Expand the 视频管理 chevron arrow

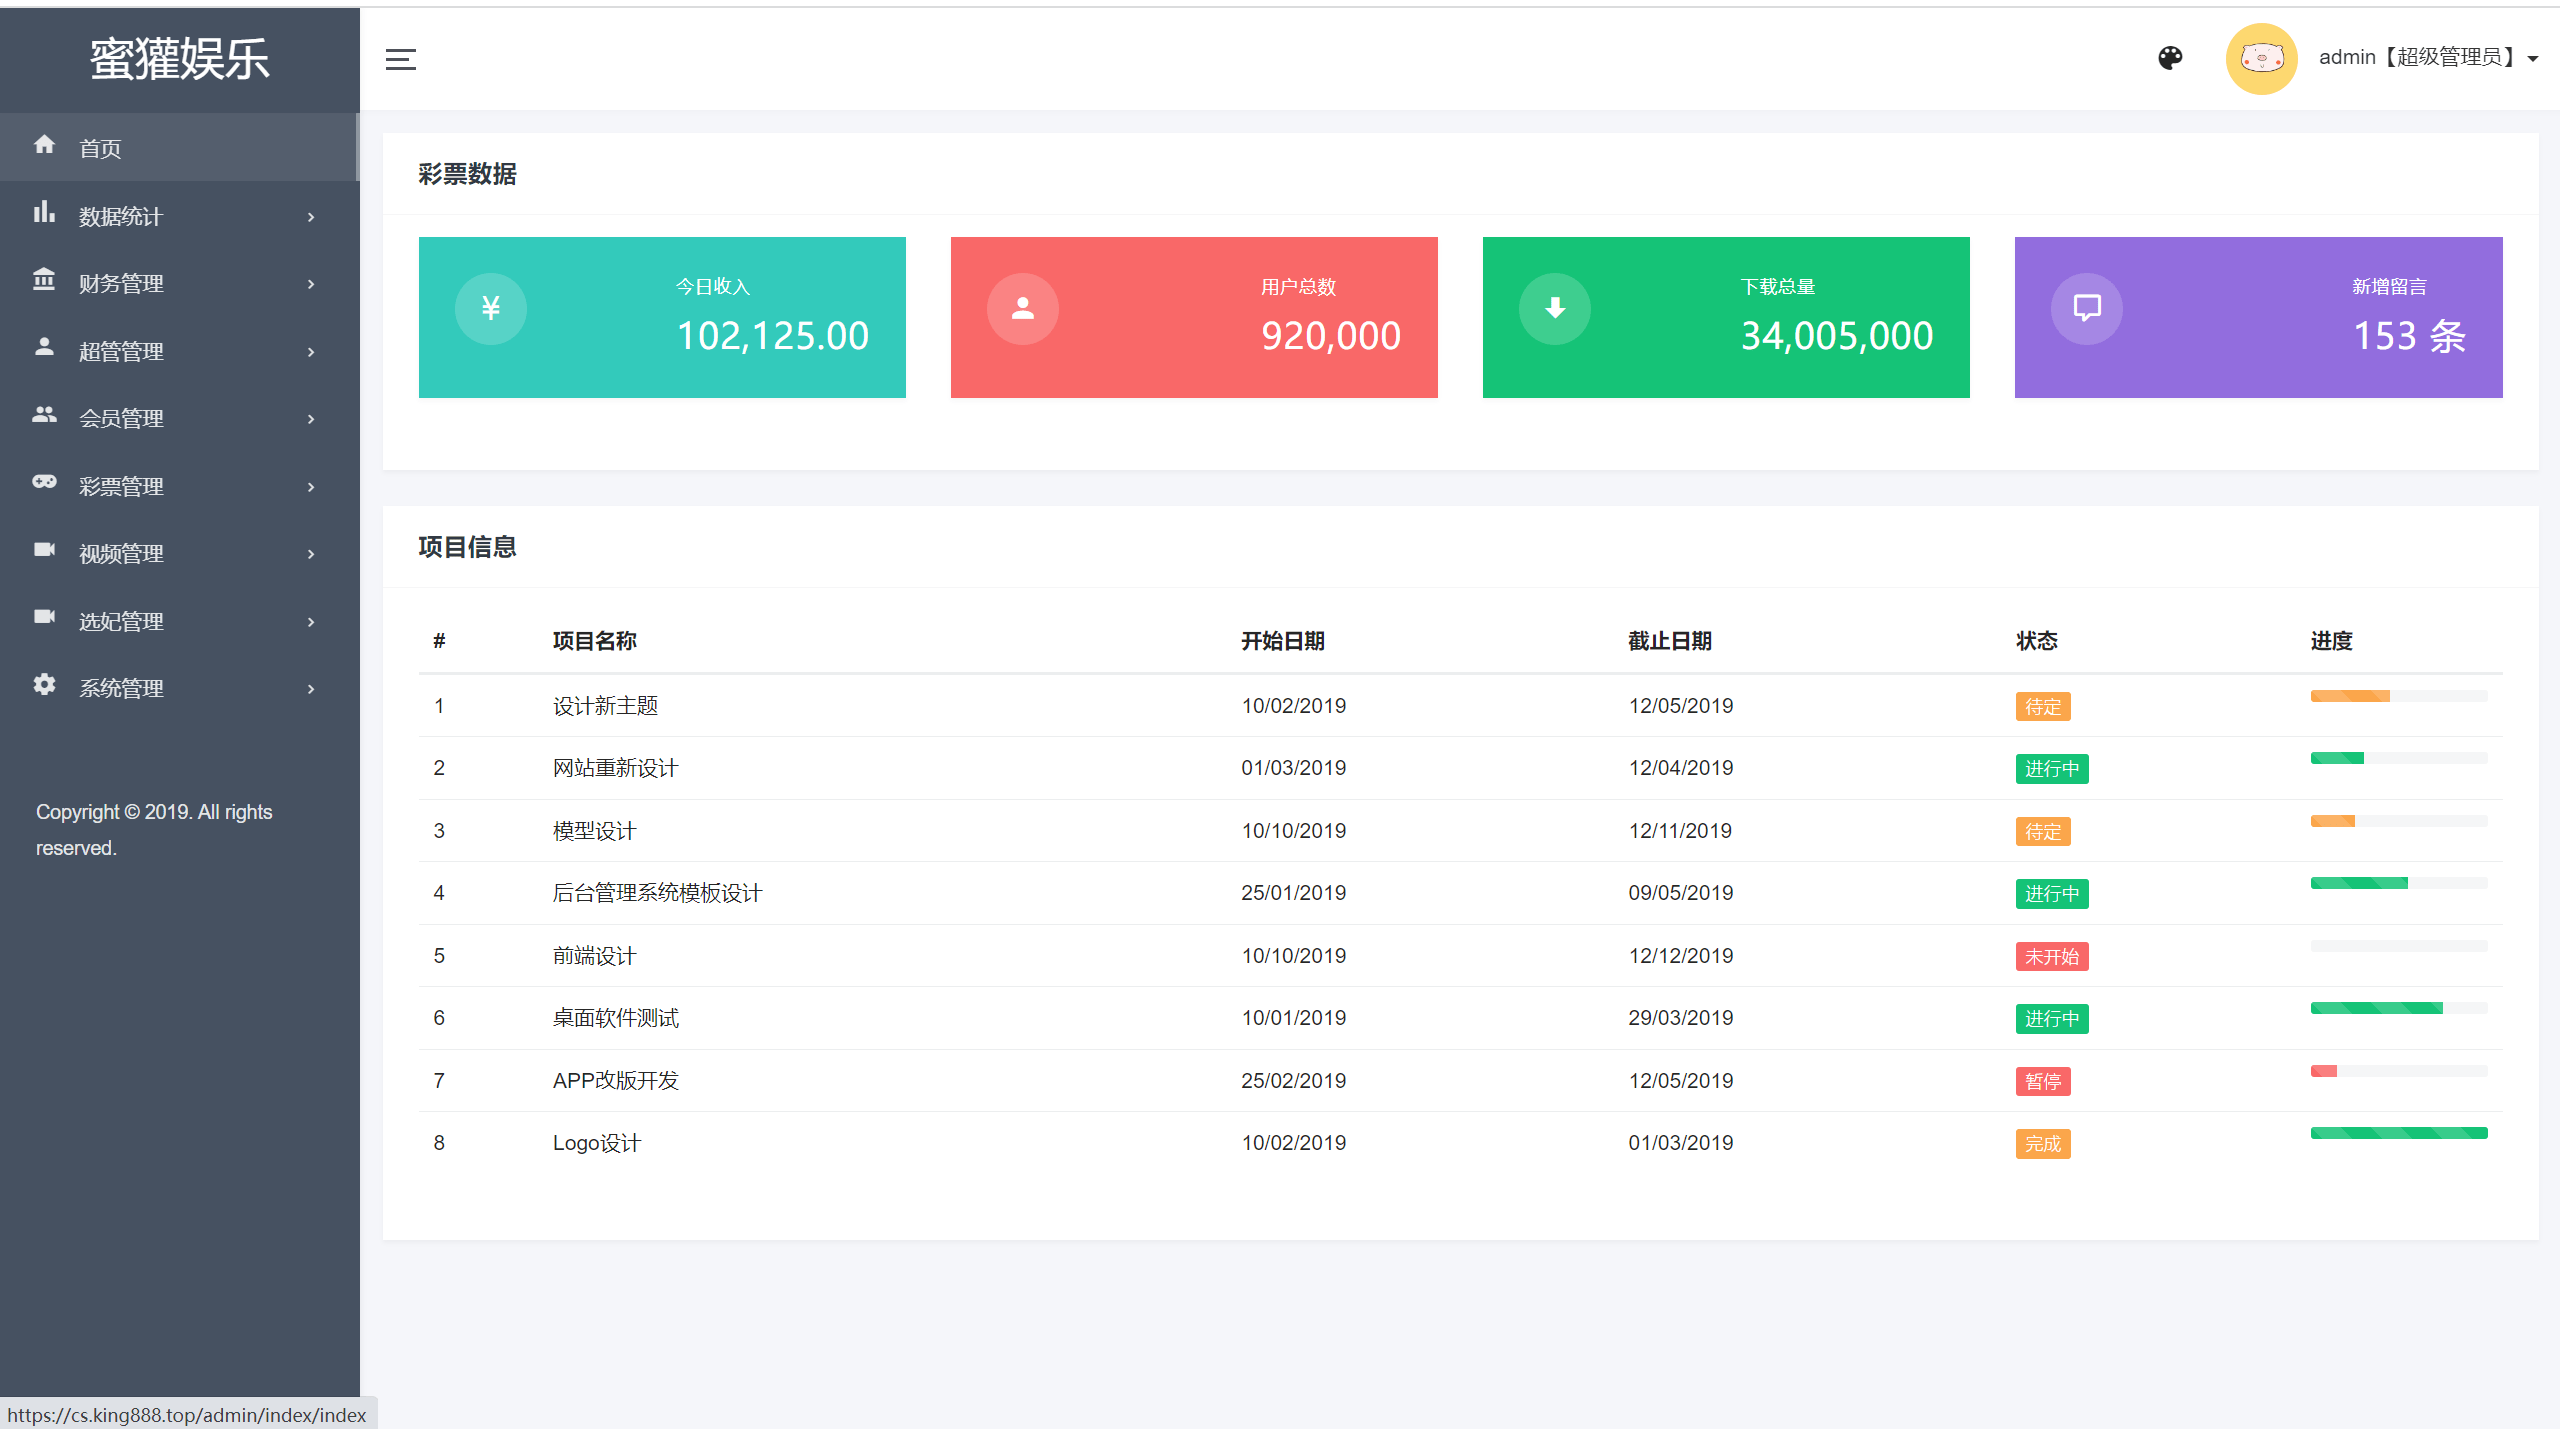click(311, 554)
